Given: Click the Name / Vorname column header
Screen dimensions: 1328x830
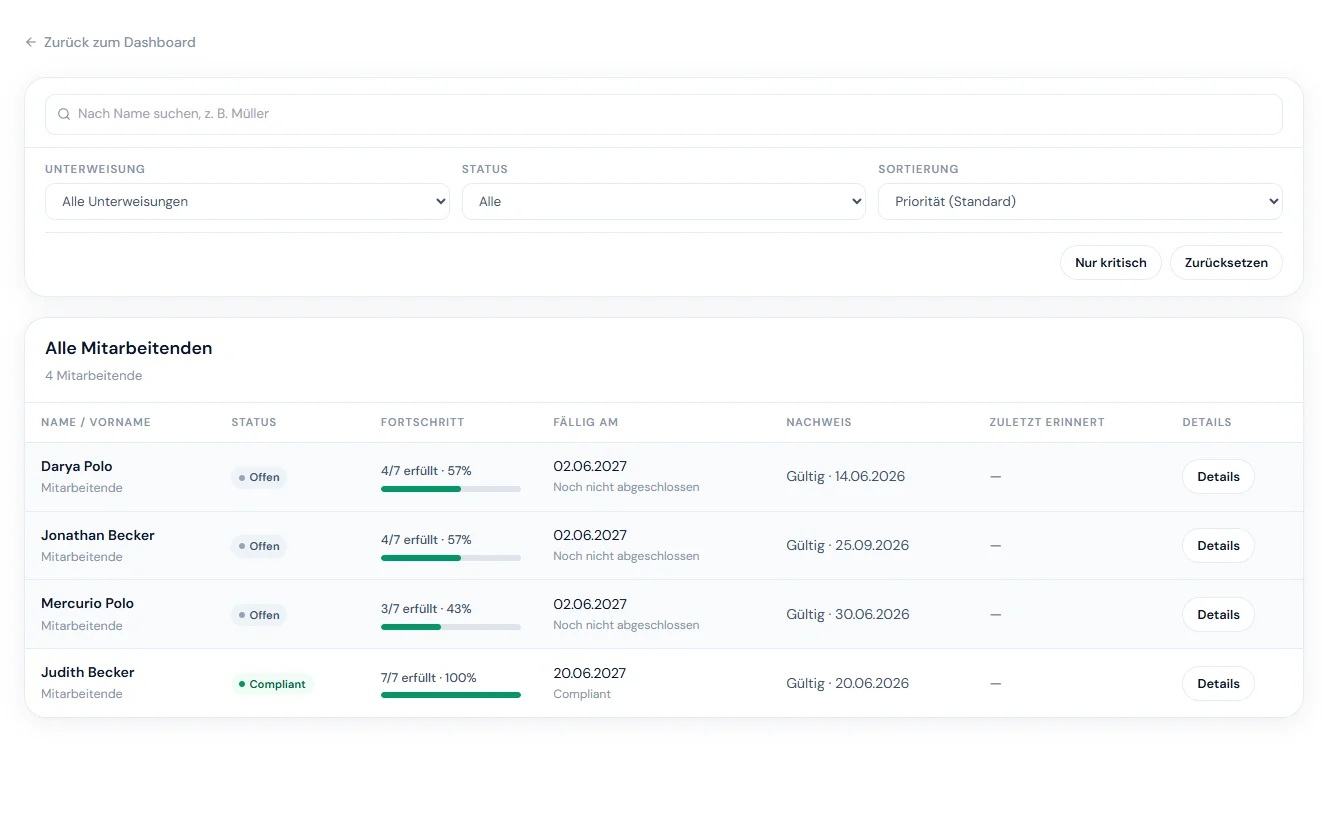Looking at the screenshot, I should click(x=96, y=422).
